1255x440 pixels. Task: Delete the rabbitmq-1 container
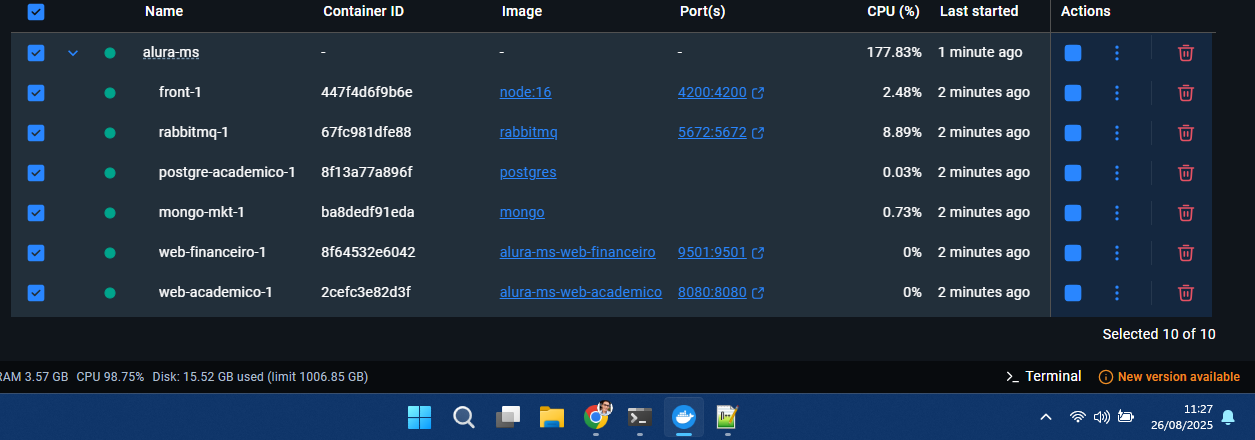[1185, 133]
